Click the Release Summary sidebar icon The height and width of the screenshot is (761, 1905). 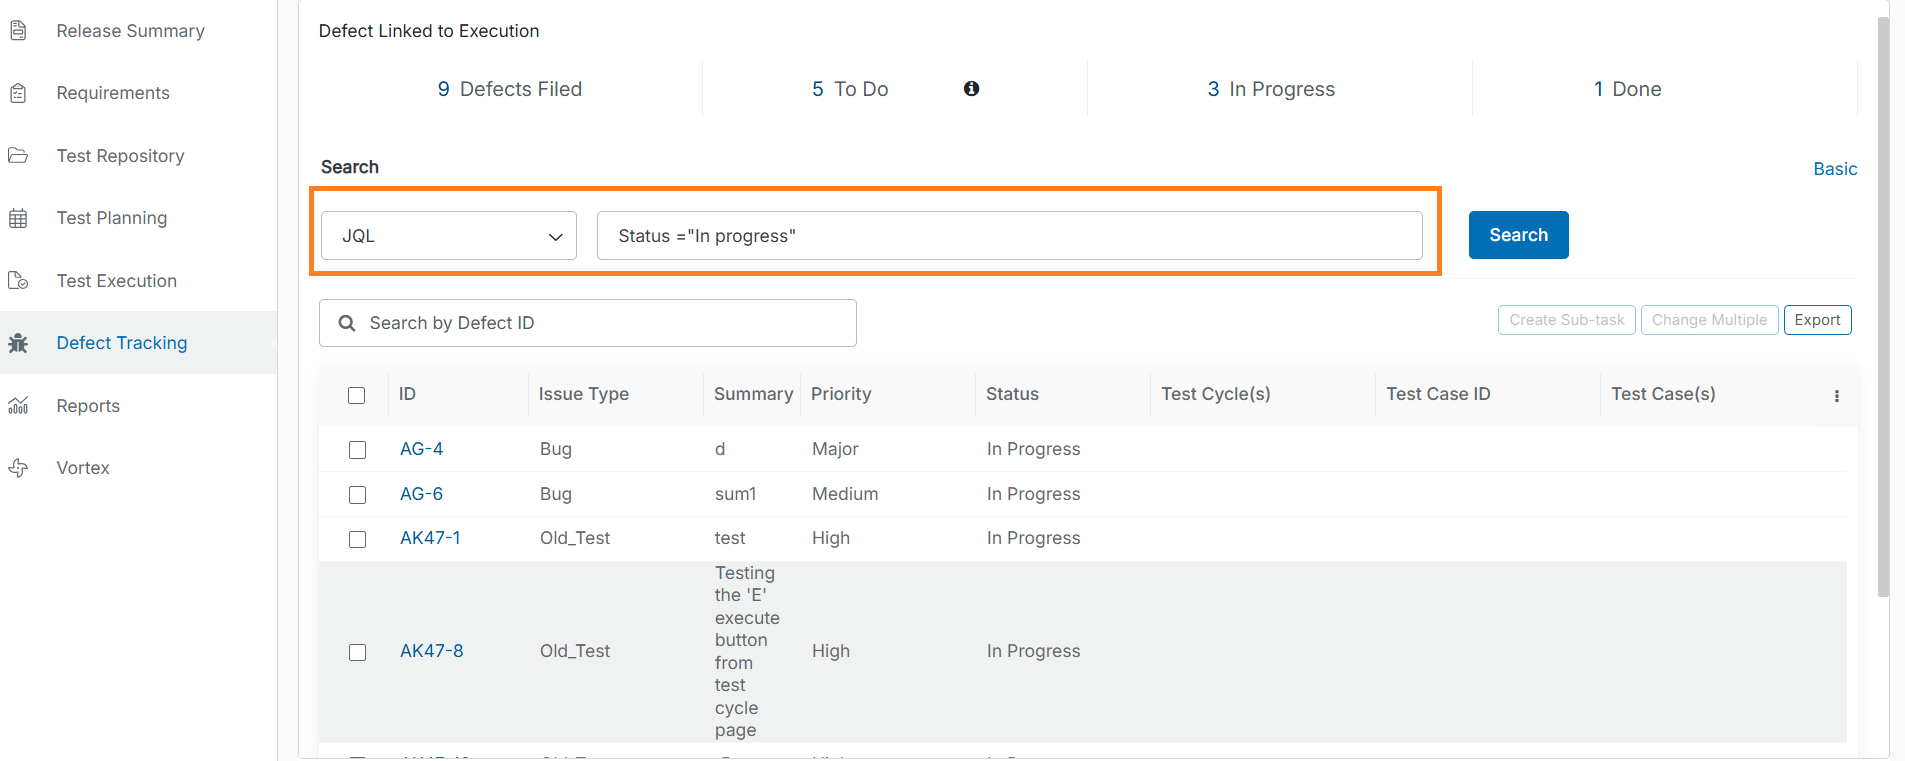point(18,31)
